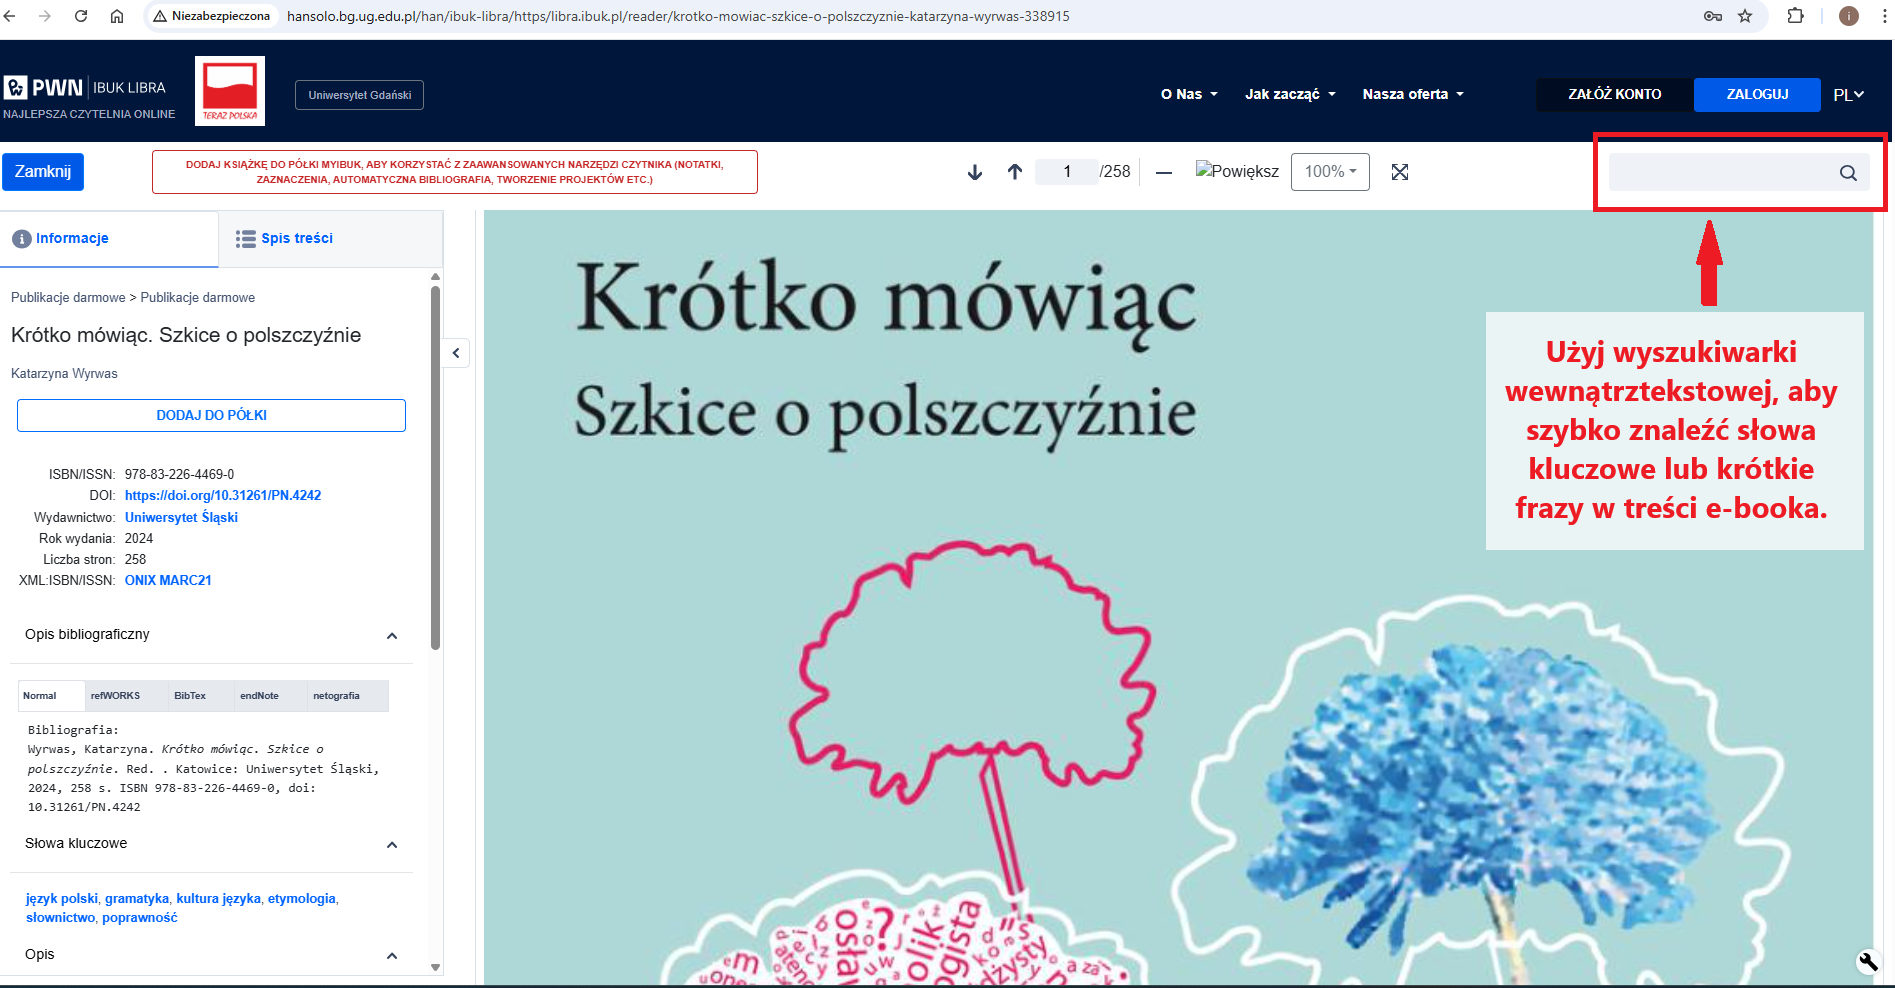1895x988 pixels.
Task: Open the 100% zoom level dropdown
Action: tap(1330, 172)
